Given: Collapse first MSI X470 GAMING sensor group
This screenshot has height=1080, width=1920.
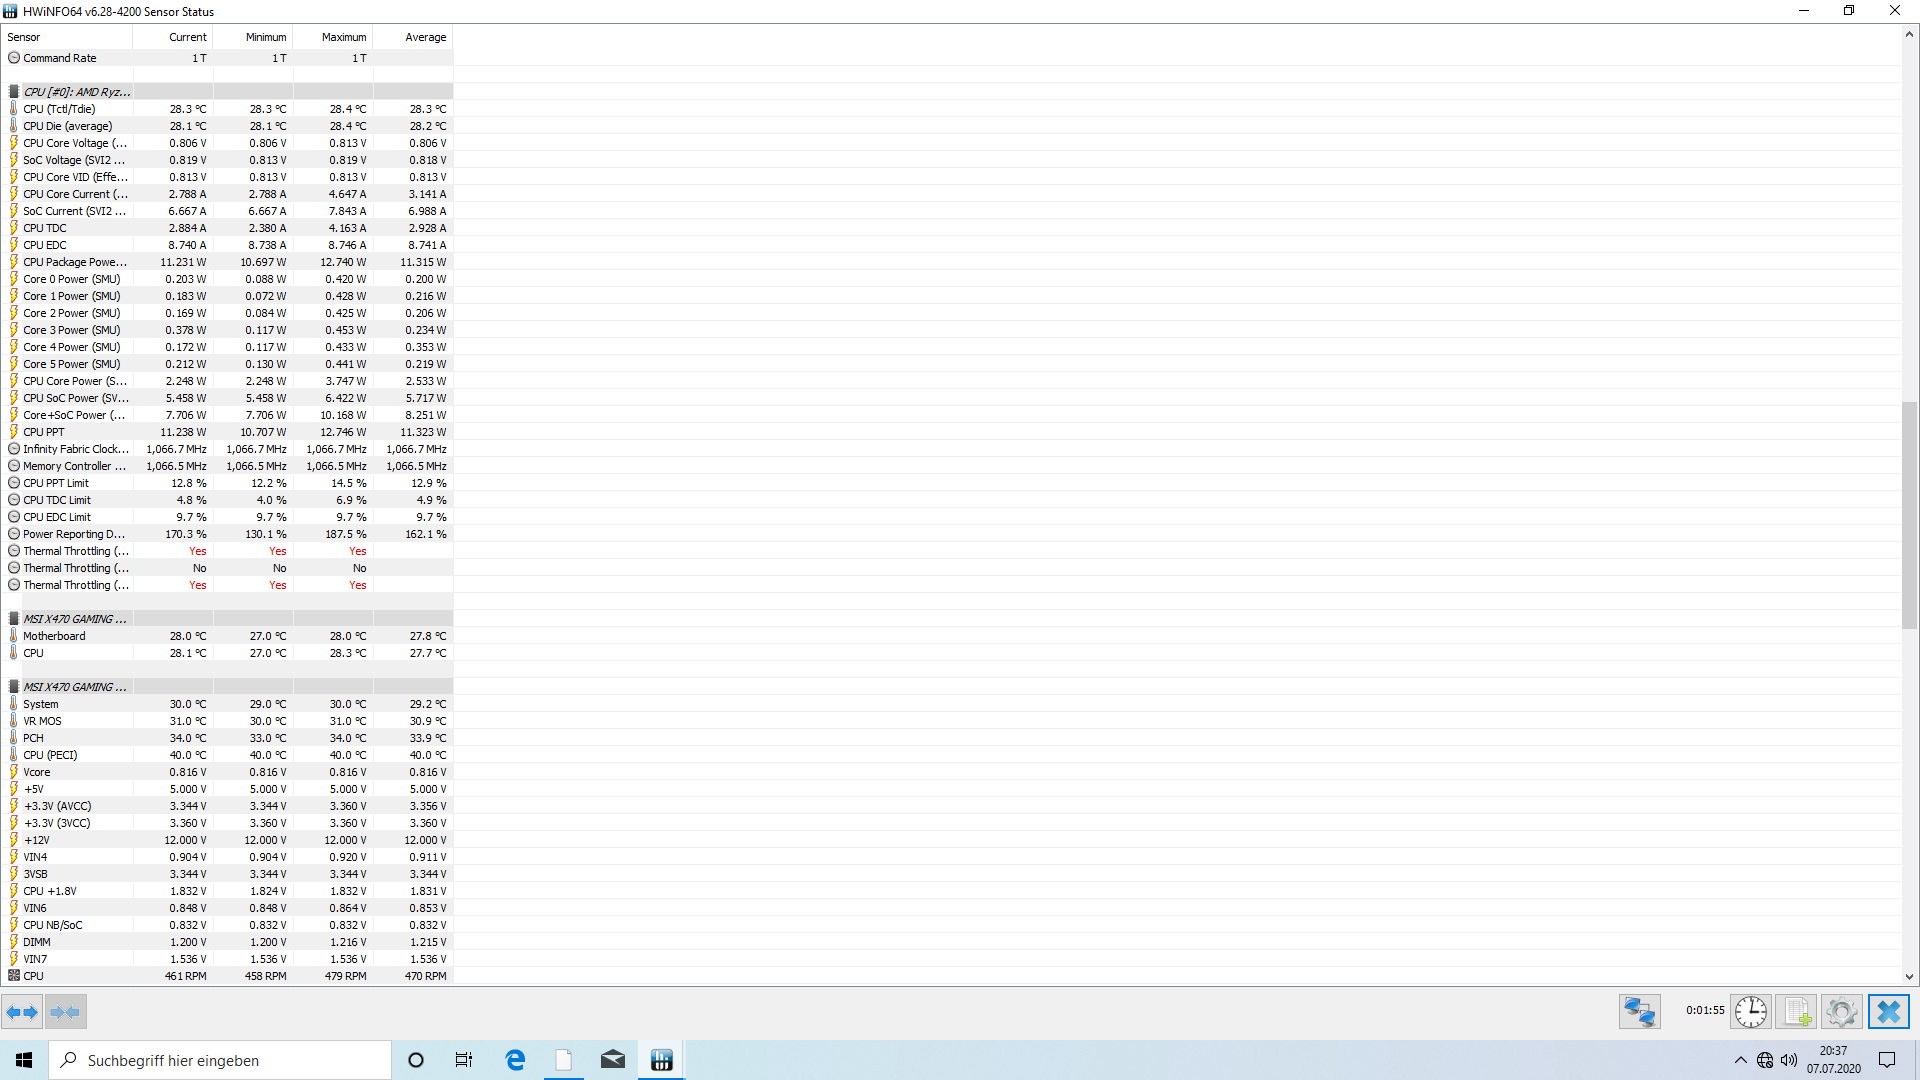Looking at the screenshot, I should 74,619.
